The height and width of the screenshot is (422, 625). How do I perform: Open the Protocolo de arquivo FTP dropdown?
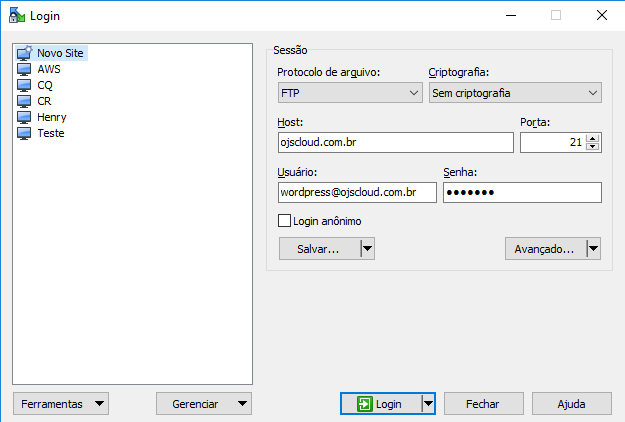(x=350, y=93)
